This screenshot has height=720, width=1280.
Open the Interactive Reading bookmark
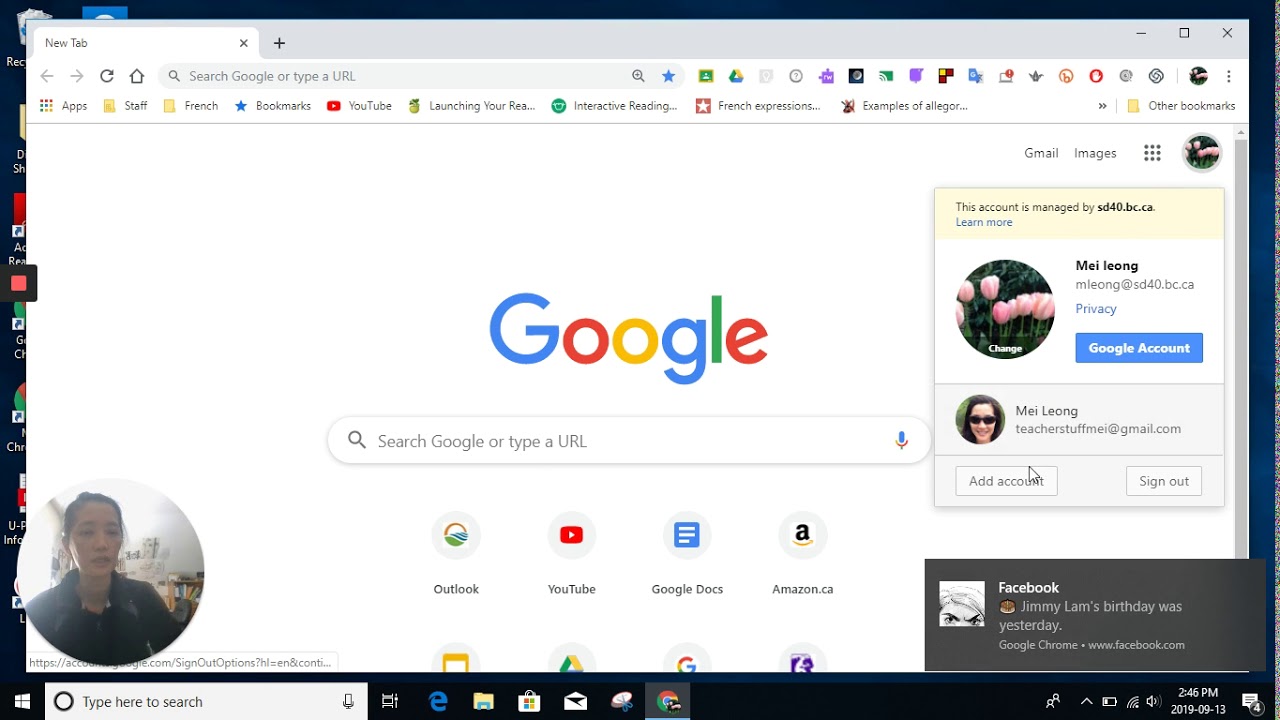pos(614,105)
